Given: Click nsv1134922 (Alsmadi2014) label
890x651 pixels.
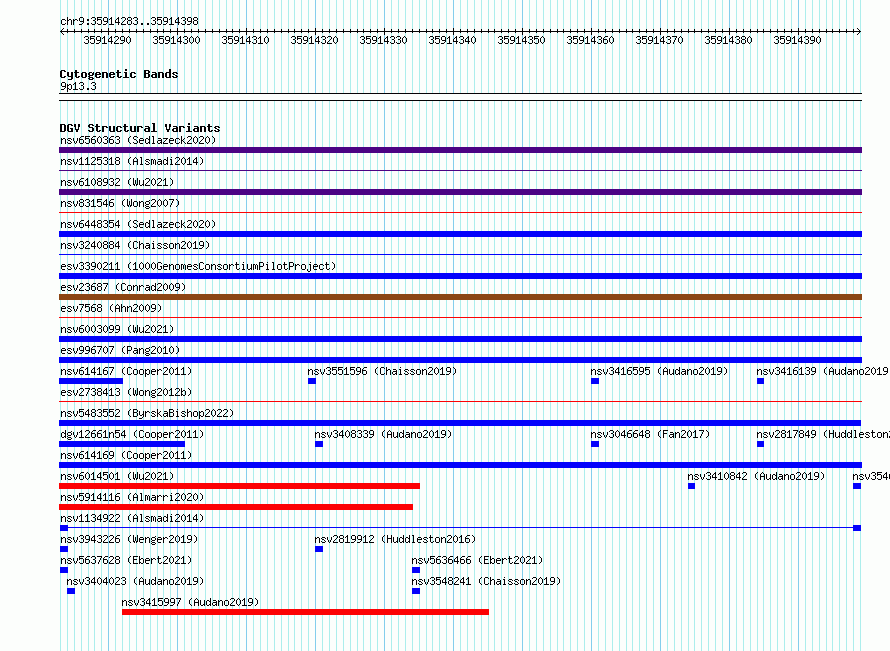Looking at the screenshot, I should [x=132, y=518].
